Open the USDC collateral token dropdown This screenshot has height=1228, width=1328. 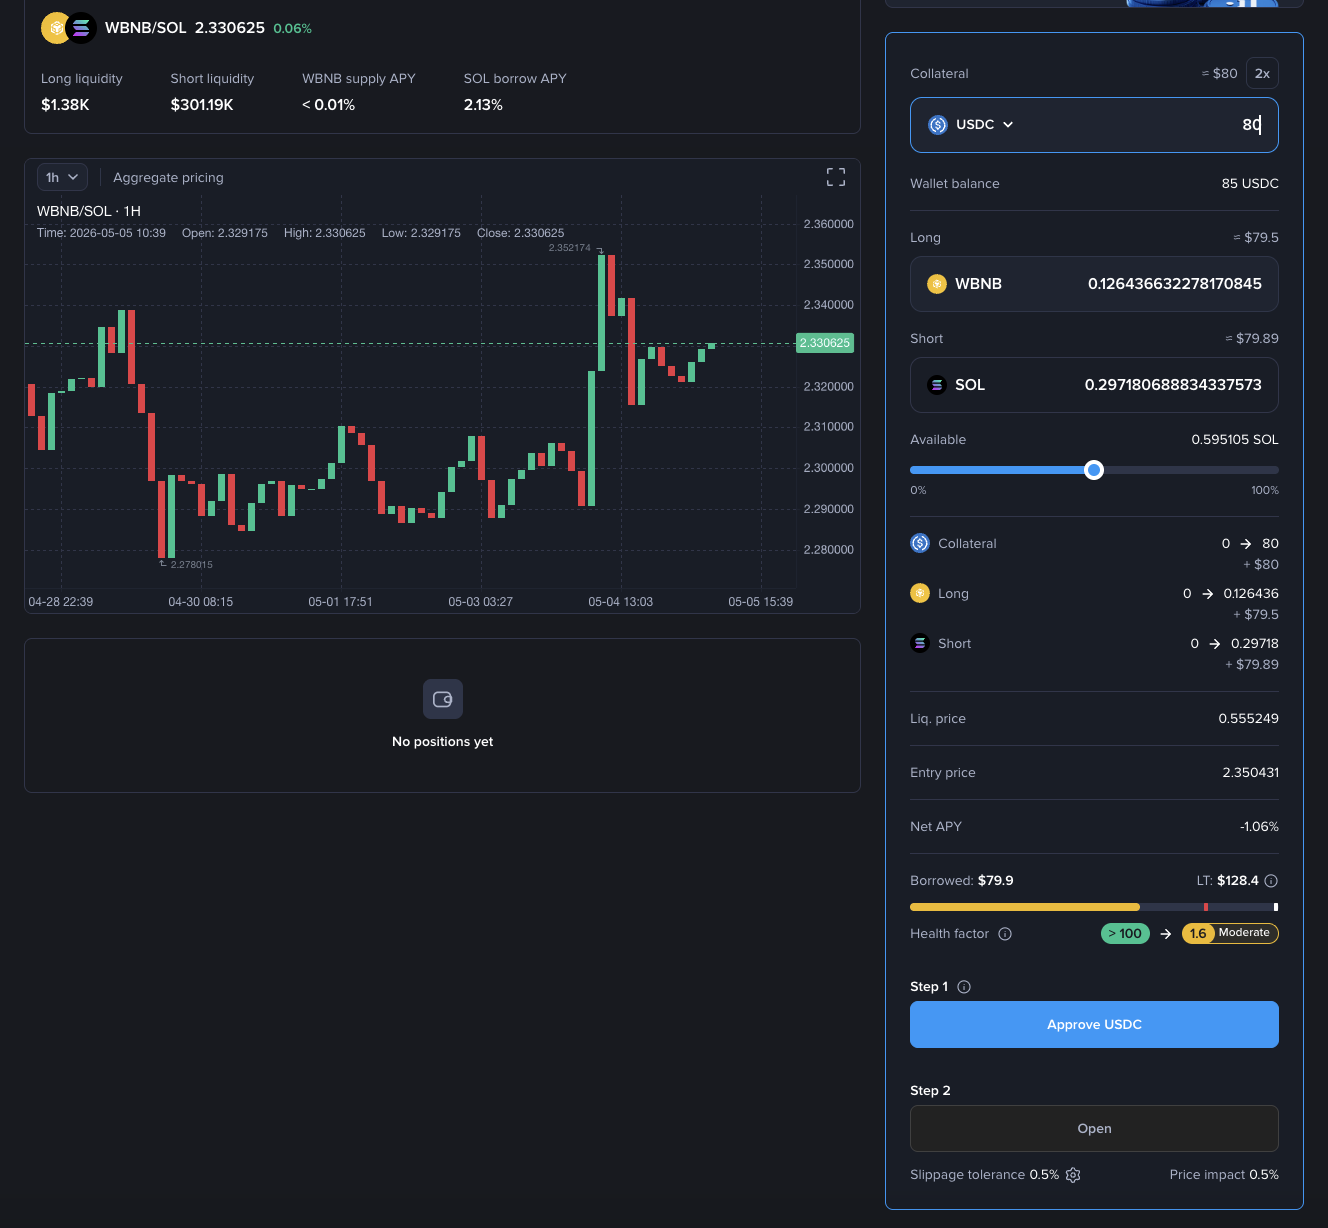coord(972,125)
